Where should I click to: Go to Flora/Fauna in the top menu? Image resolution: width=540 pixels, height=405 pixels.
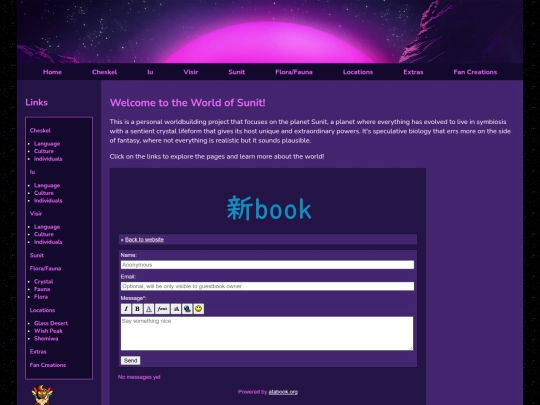pos(294,72)
